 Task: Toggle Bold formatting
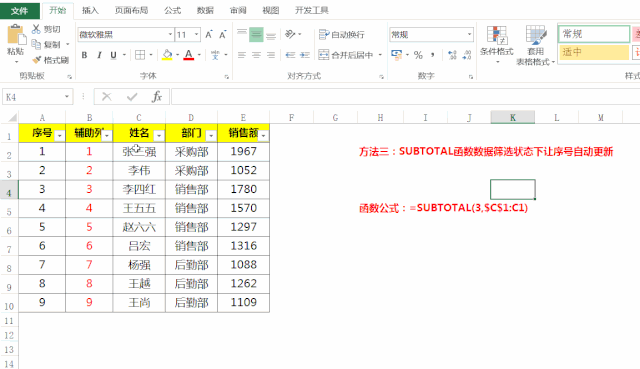click(x=84, y=55)
